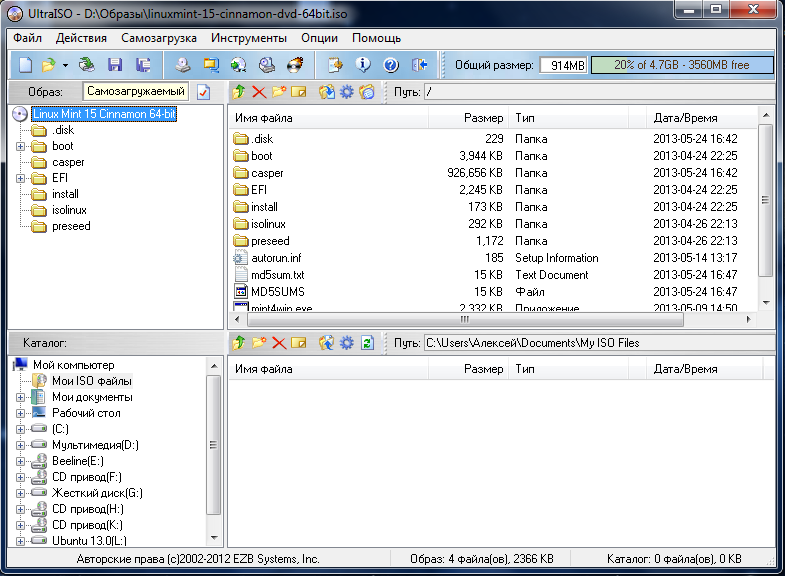Click the refresh icon in catalog toolbar
The width and height of the screenshot is (785, 576).
(x=367, y=343)
